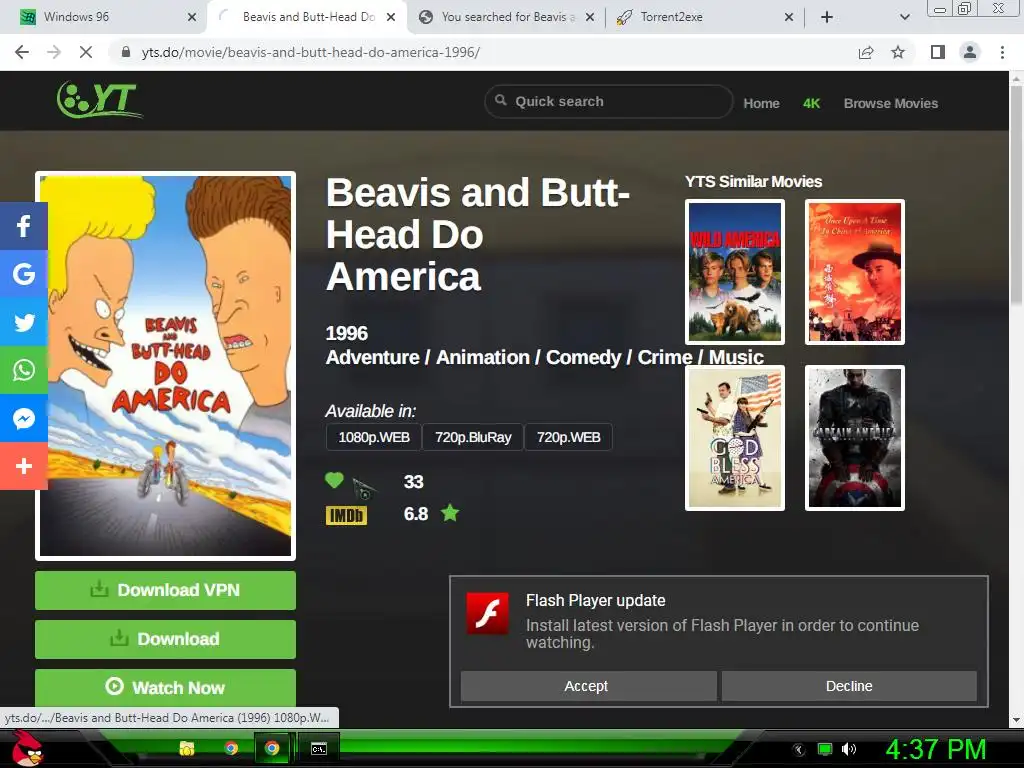The width and height of the screenshot is (1024, 768).
Task: Click the Beavis and Butt-Head movie poster
Action: coord(165,366)
